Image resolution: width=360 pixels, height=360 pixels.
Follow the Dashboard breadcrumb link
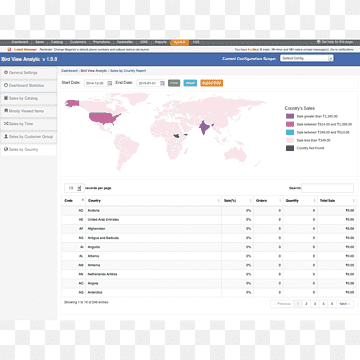tap(69, 71)
